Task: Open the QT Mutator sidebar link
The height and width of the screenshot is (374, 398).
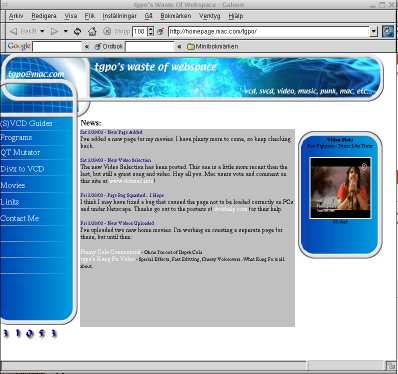Action: click(x=20, y=152)
